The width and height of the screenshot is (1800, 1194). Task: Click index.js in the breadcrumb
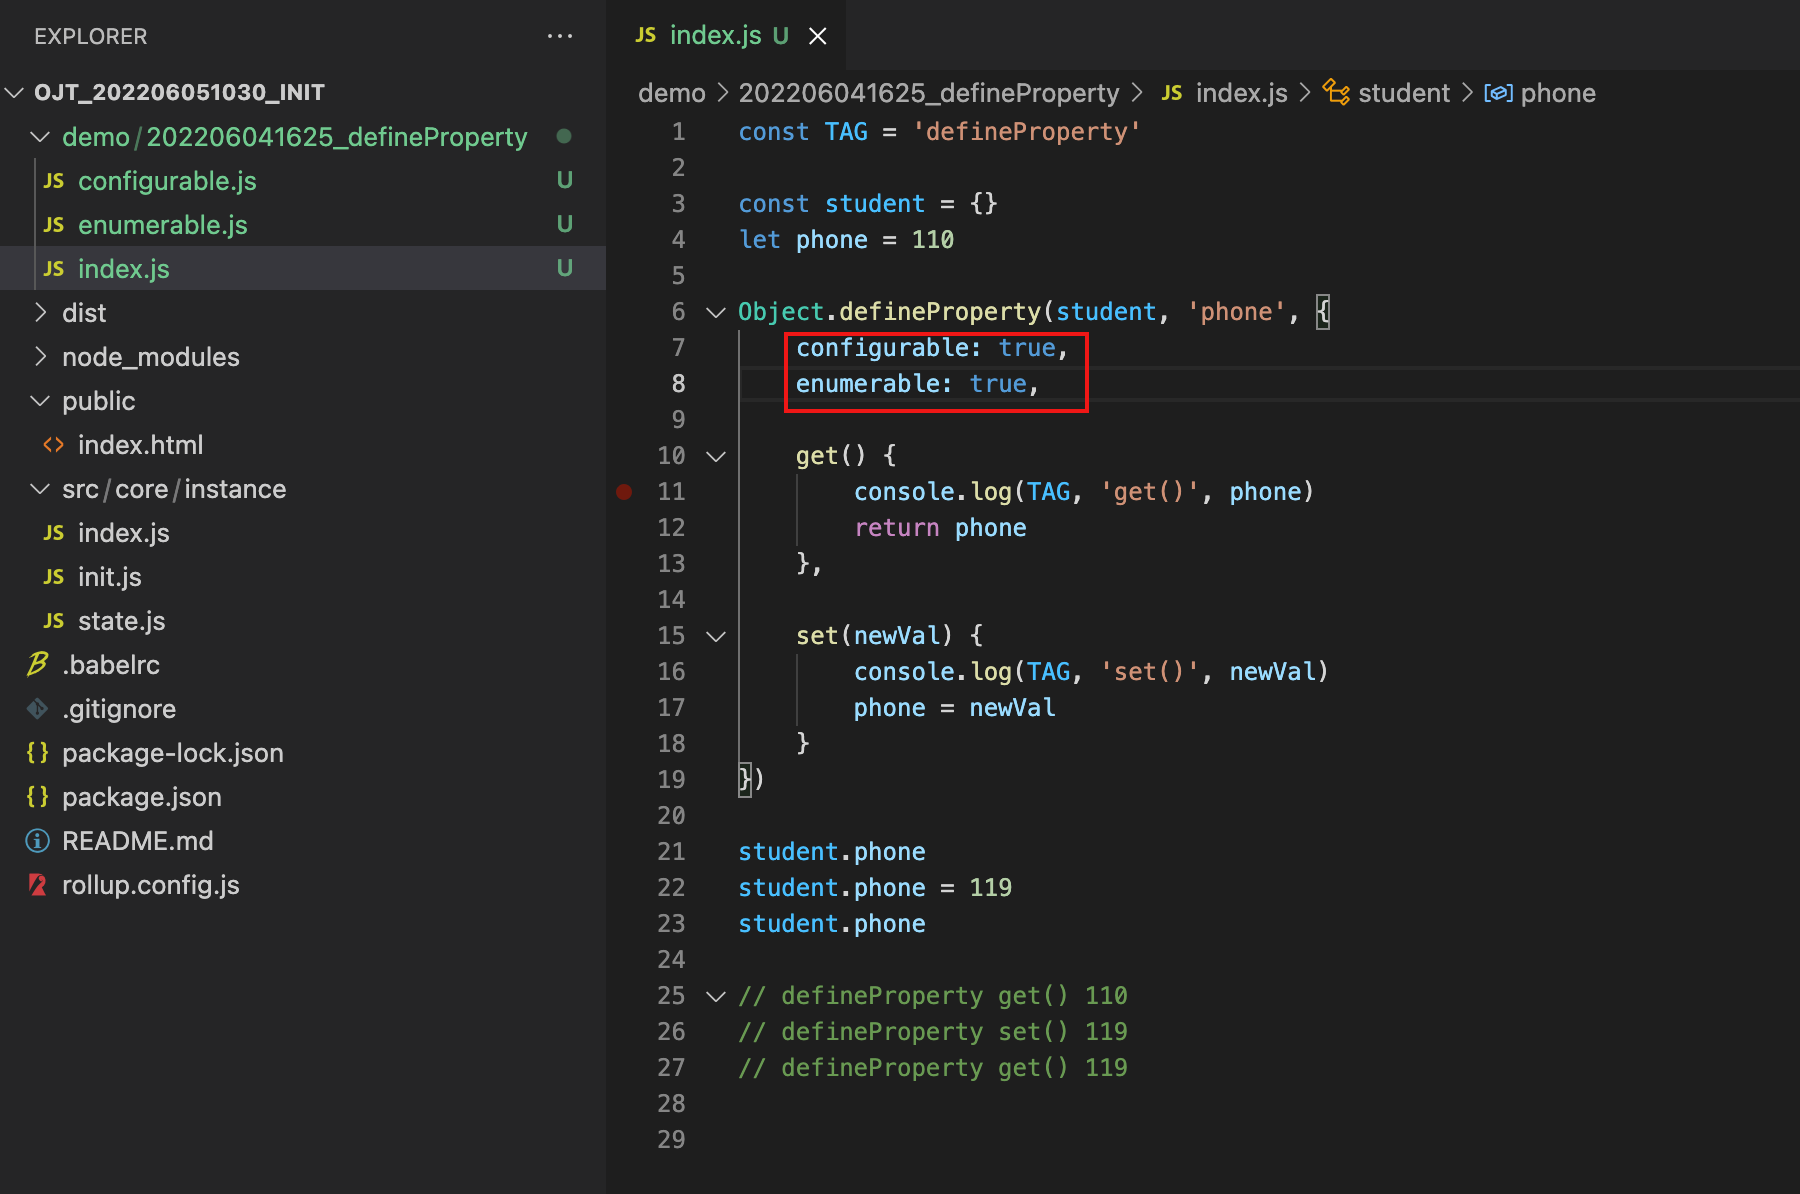coord(1242,93)
